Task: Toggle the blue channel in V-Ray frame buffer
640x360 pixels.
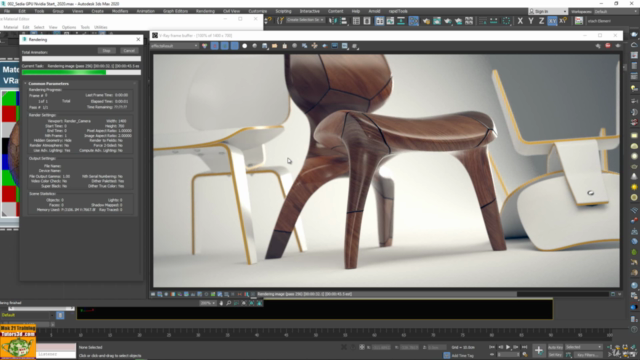Action: pos(234,46)
